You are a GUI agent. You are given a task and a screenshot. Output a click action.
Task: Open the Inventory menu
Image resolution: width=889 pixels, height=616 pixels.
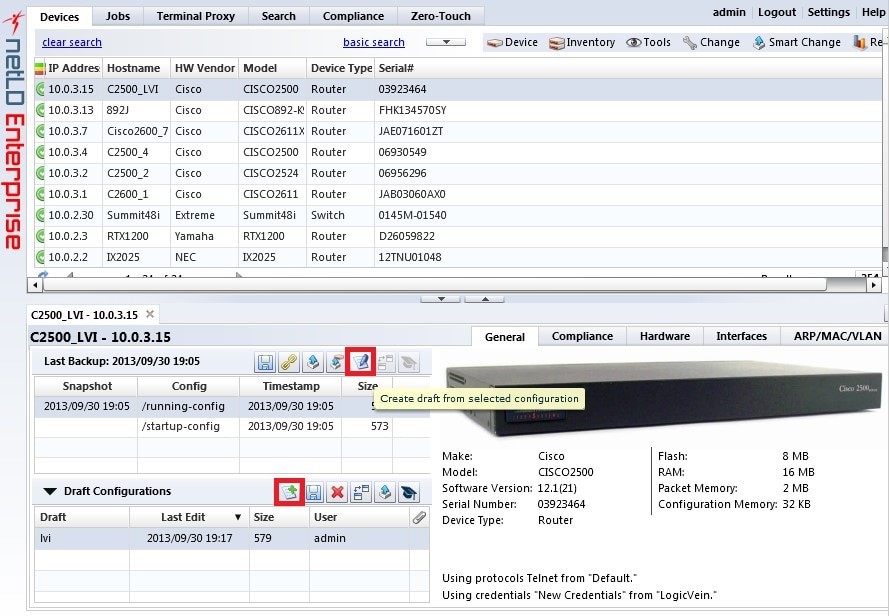pos(582,43)
